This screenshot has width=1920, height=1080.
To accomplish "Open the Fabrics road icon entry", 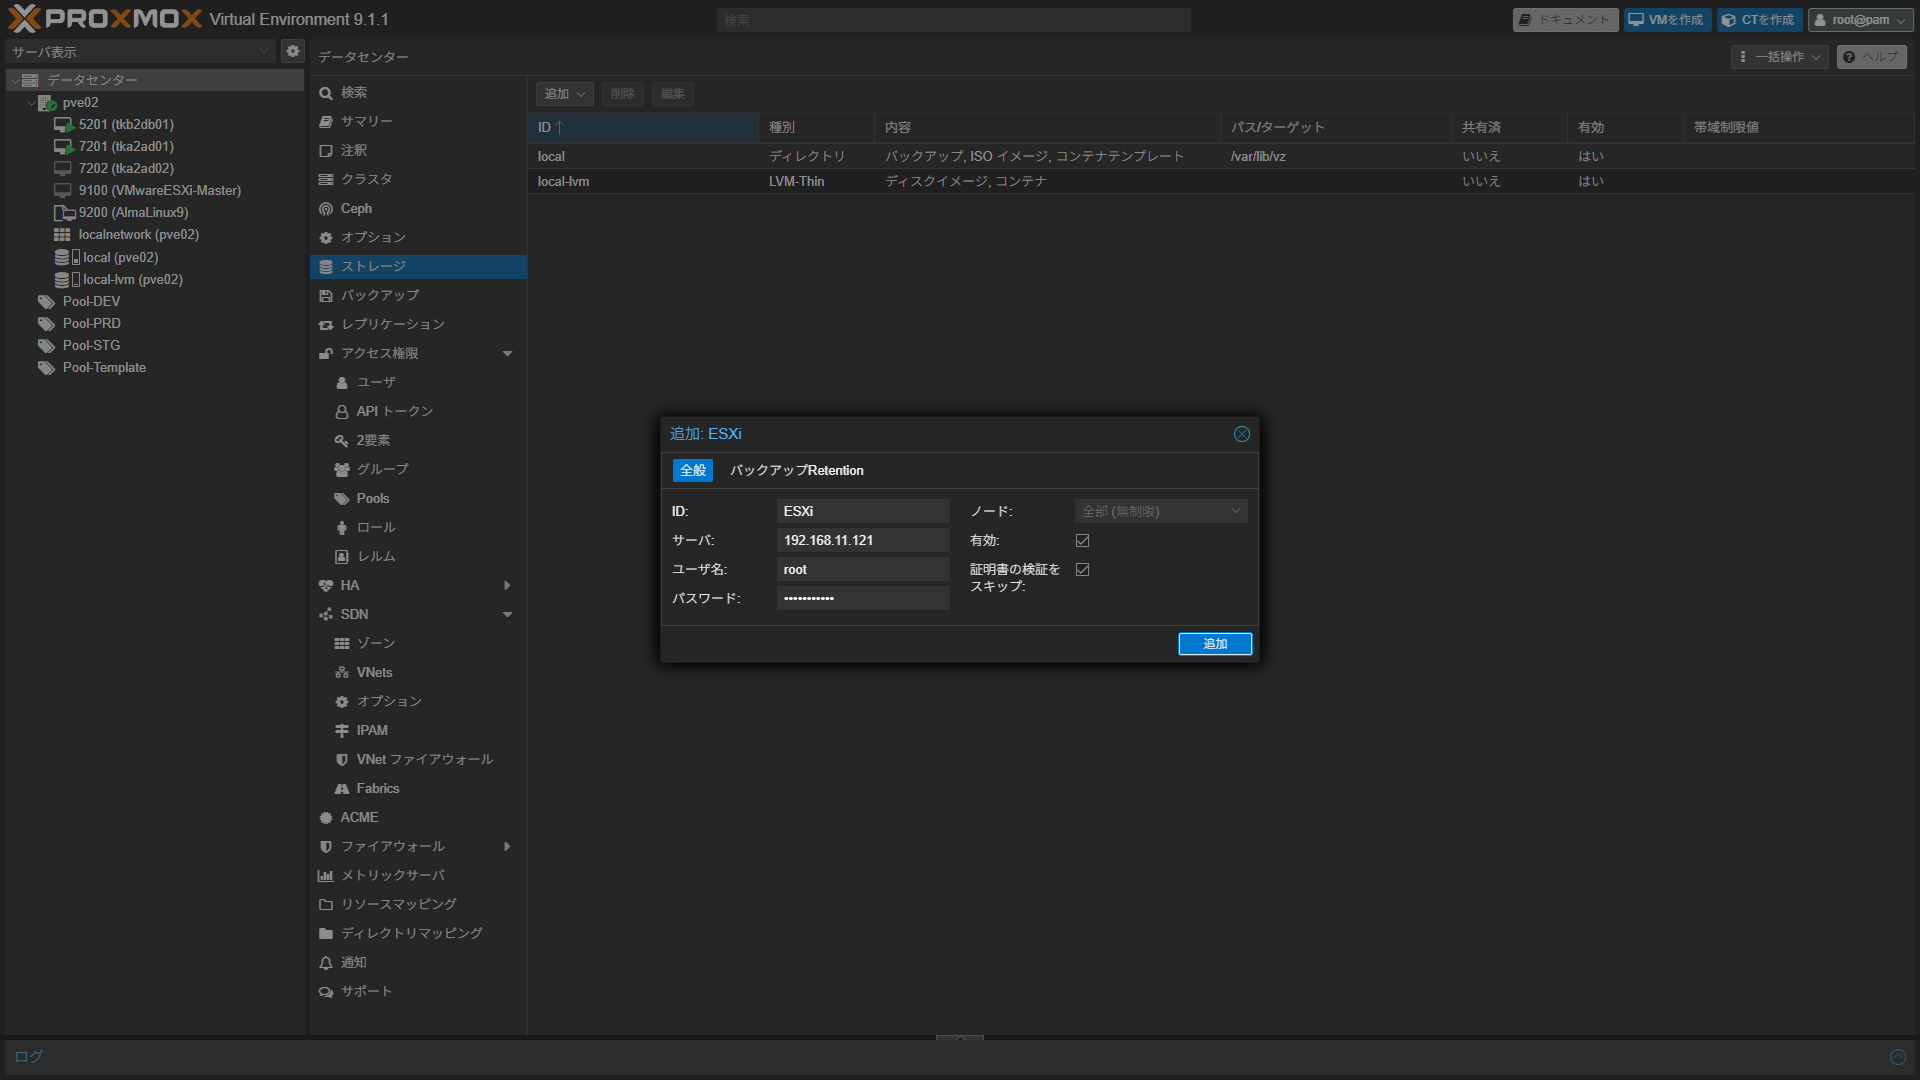I will pos(342,789).
